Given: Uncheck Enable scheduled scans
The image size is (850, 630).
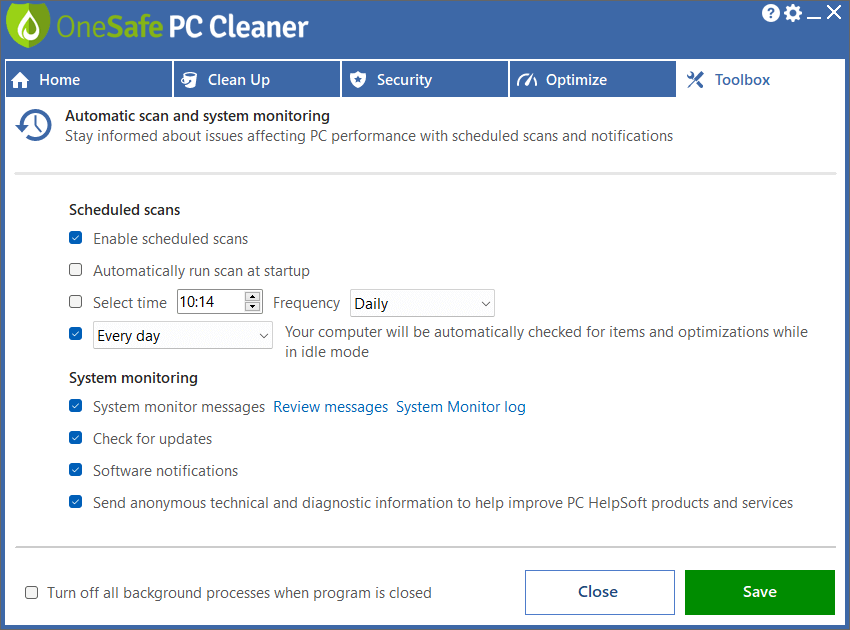Looking at the screenshot, I should tap(76, 238).
